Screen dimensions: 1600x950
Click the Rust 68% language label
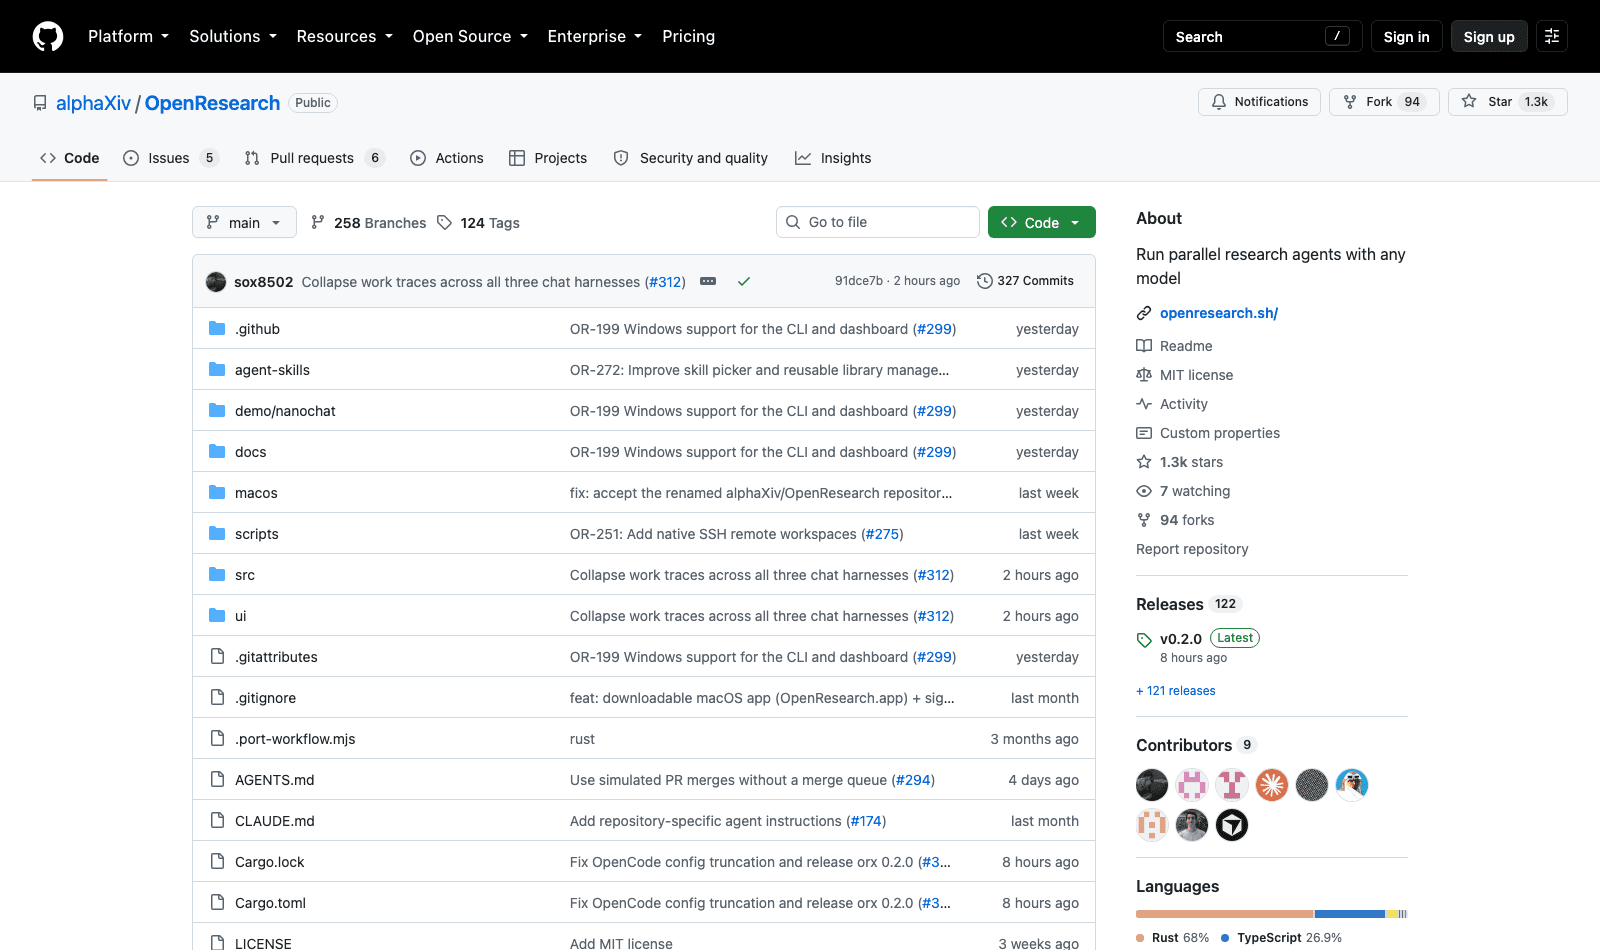pos(1173,938)
